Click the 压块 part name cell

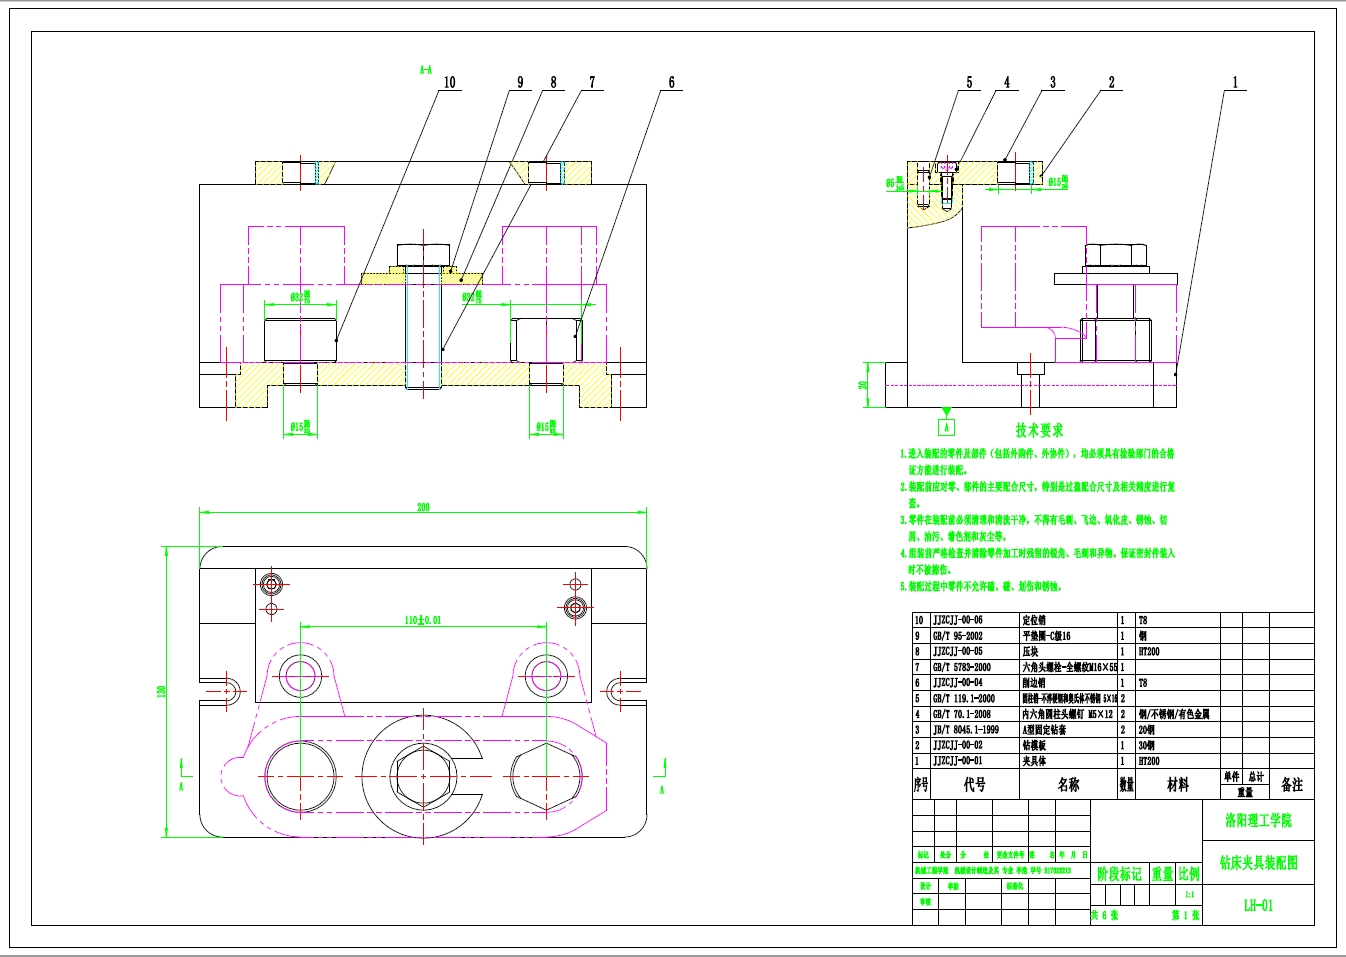click(1029, 652)
